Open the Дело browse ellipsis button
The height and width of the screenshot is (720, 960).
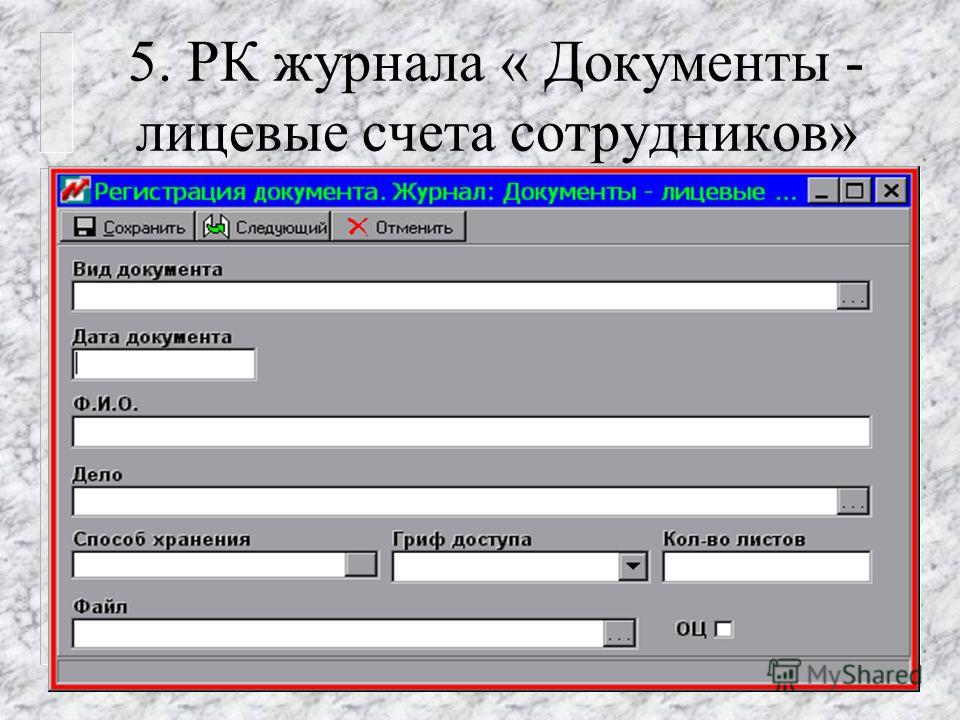(x=853, y=501)
